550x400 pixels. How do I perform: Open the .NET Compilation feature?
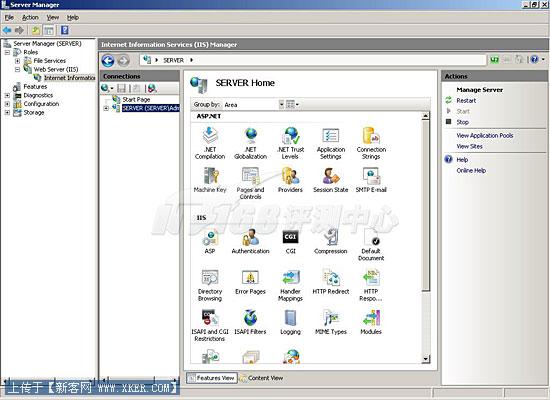click(x=210, y=144)
